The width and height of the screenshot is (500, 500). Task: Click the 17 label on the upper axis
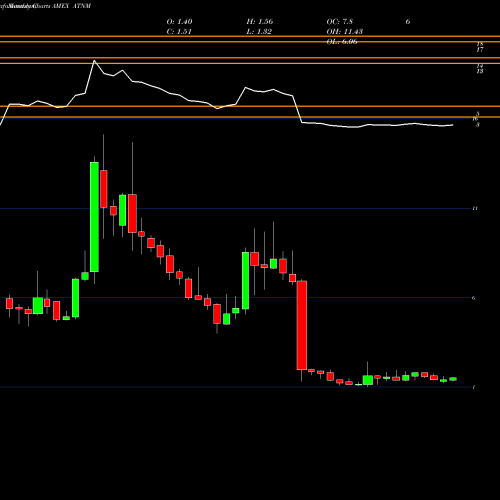tap(480, 50)
